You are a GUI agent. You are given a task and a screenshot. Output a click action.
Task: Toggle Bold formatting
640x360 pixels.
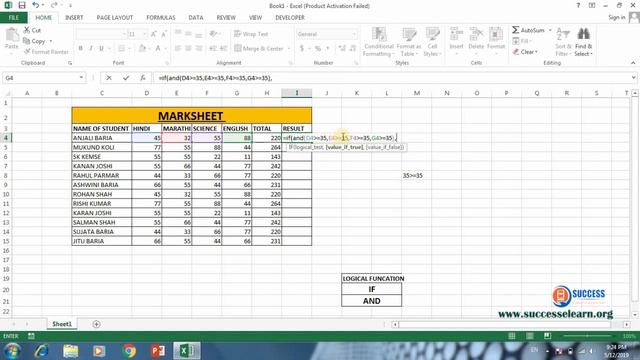point(80,49)
